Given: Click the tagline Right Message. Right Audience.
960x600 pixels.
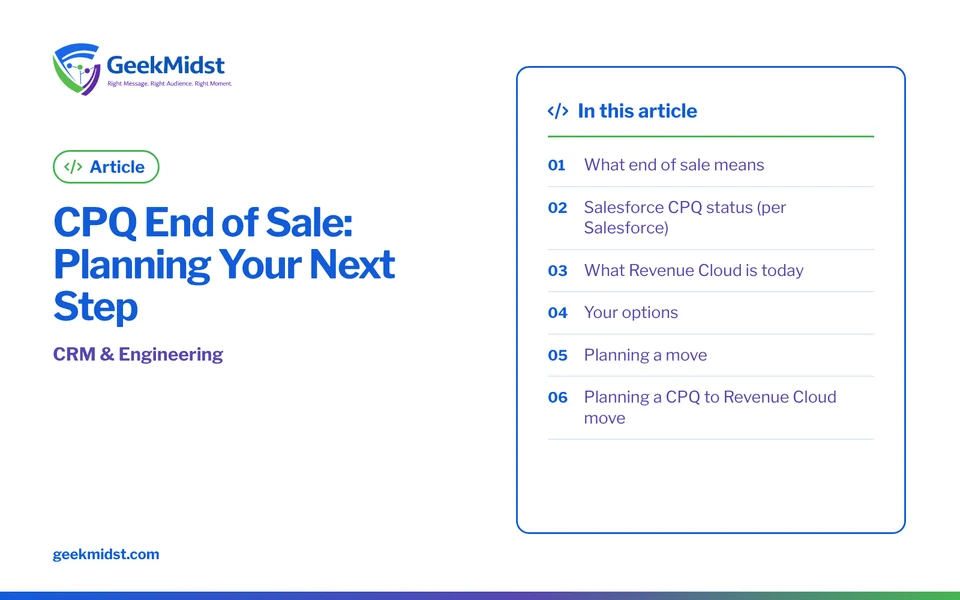Looking at the screenshot, I should point(170,83).
